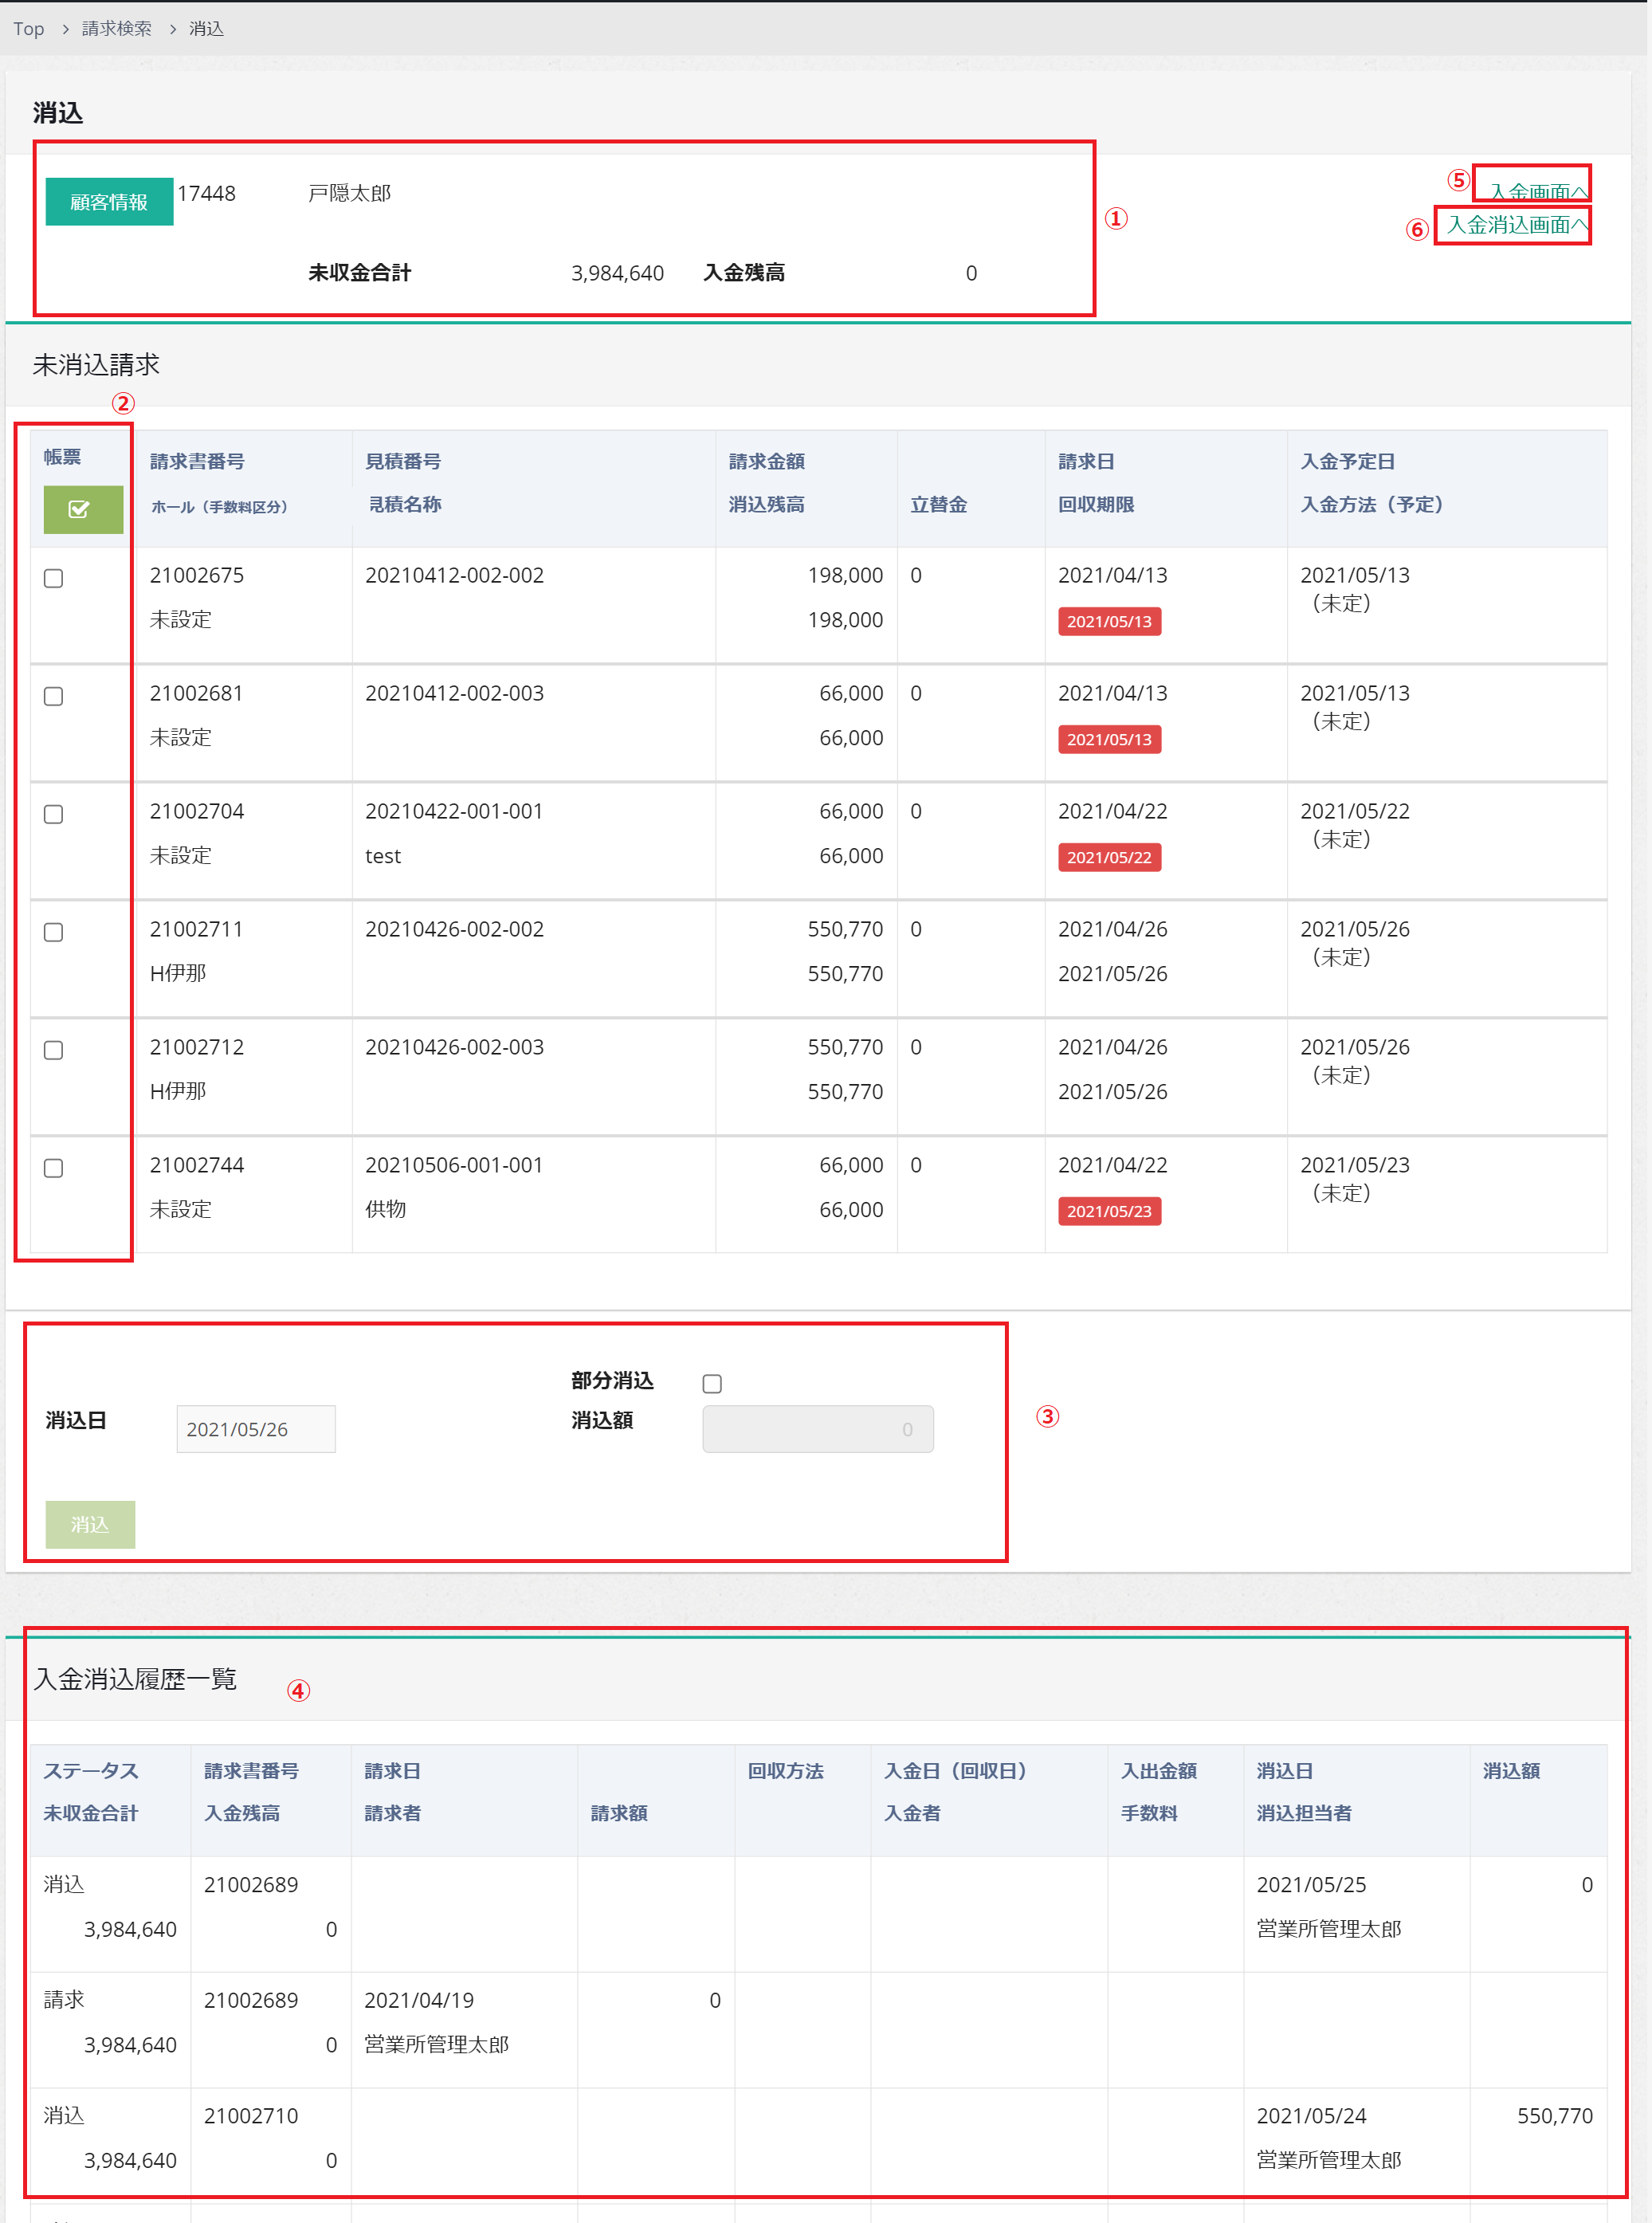Viewport: 1652px width, 2223px height.
Task: Select checkbox for invoice 21002704
Action: coord(54,814)
